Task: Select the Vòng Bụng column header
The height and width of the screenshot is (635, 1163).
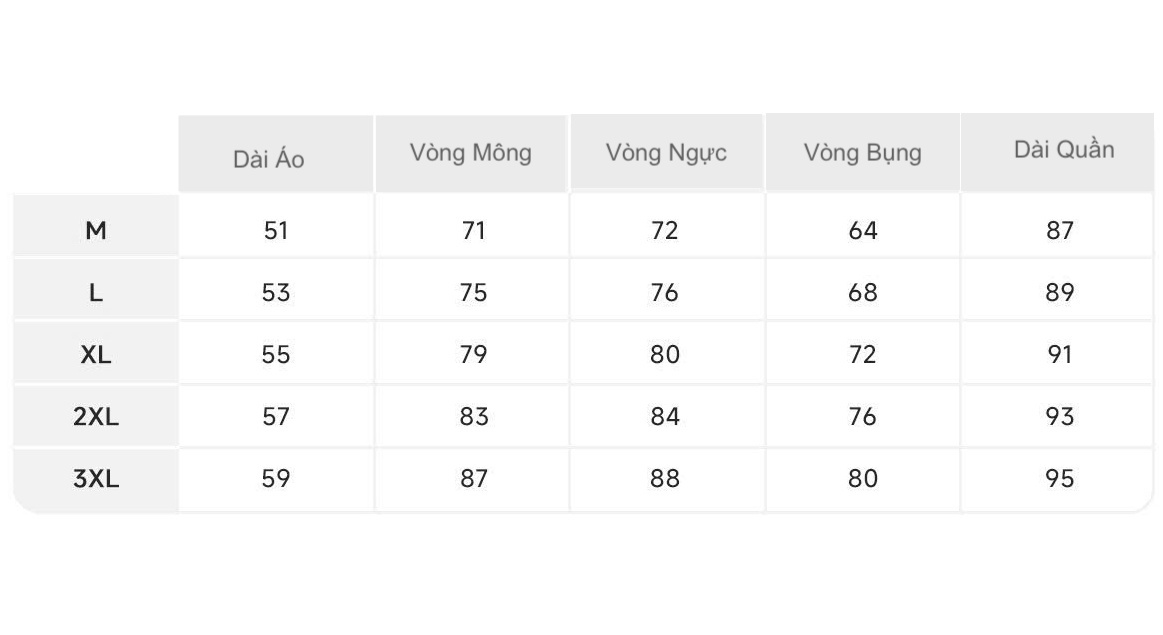Action: (862, 153)
